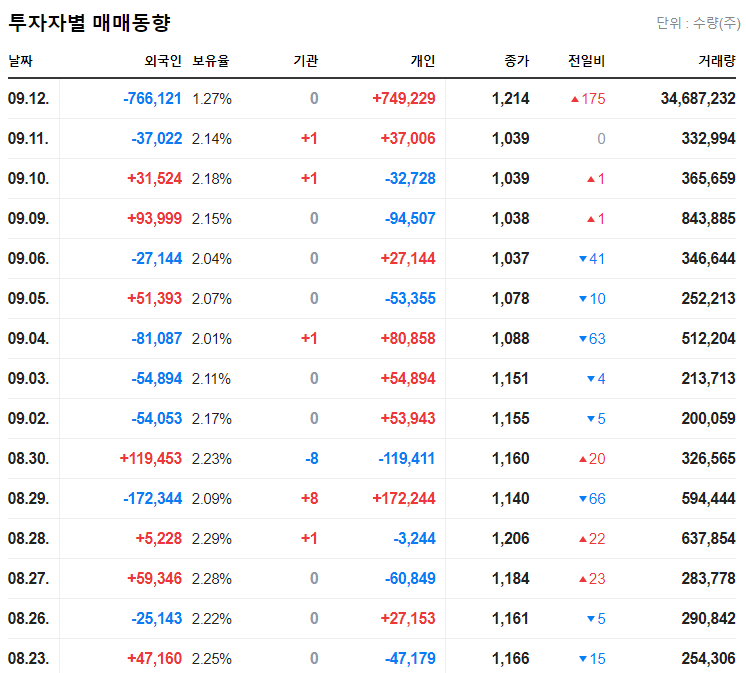Click the up arrow beside 23
746x673 pixels.
click(x=583, y=578)
